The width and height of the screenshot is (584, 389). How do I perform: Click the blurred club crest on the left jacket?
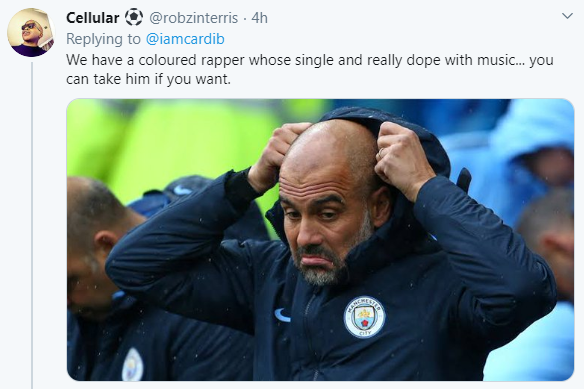(x=132, y=364)
